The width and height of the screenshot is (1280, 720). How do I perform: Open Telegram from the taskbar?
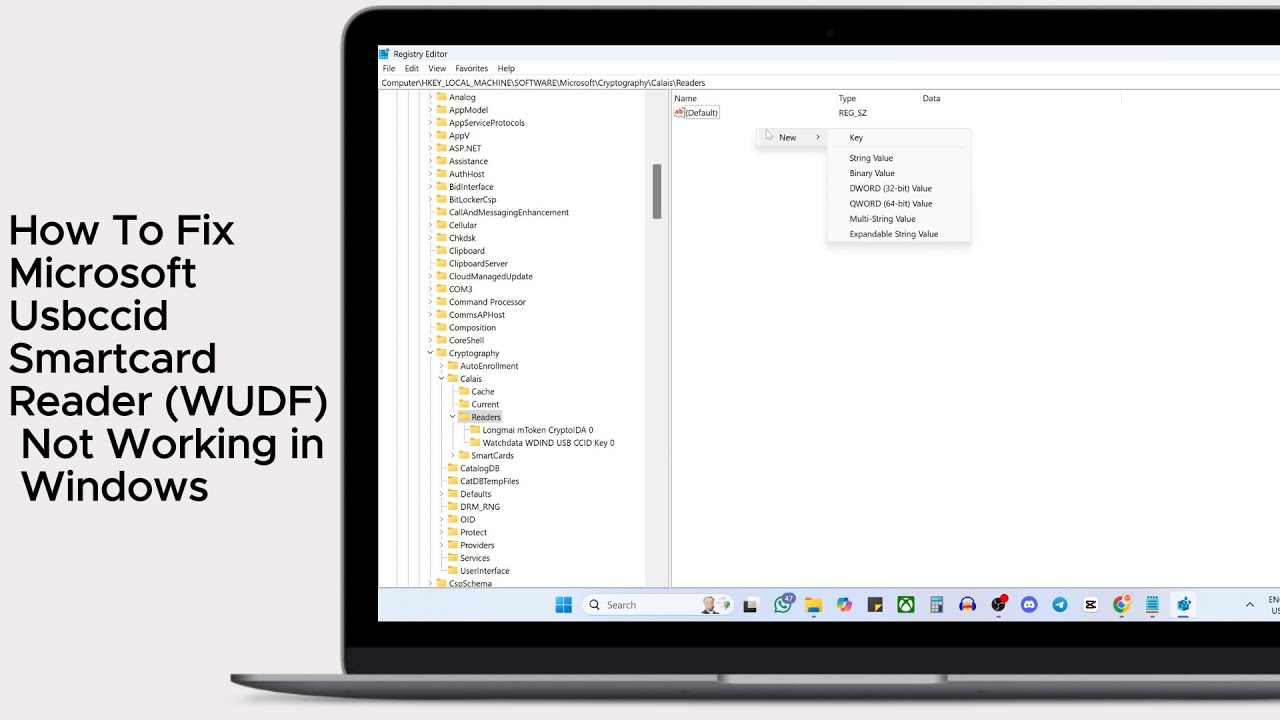click(1060, 605)
